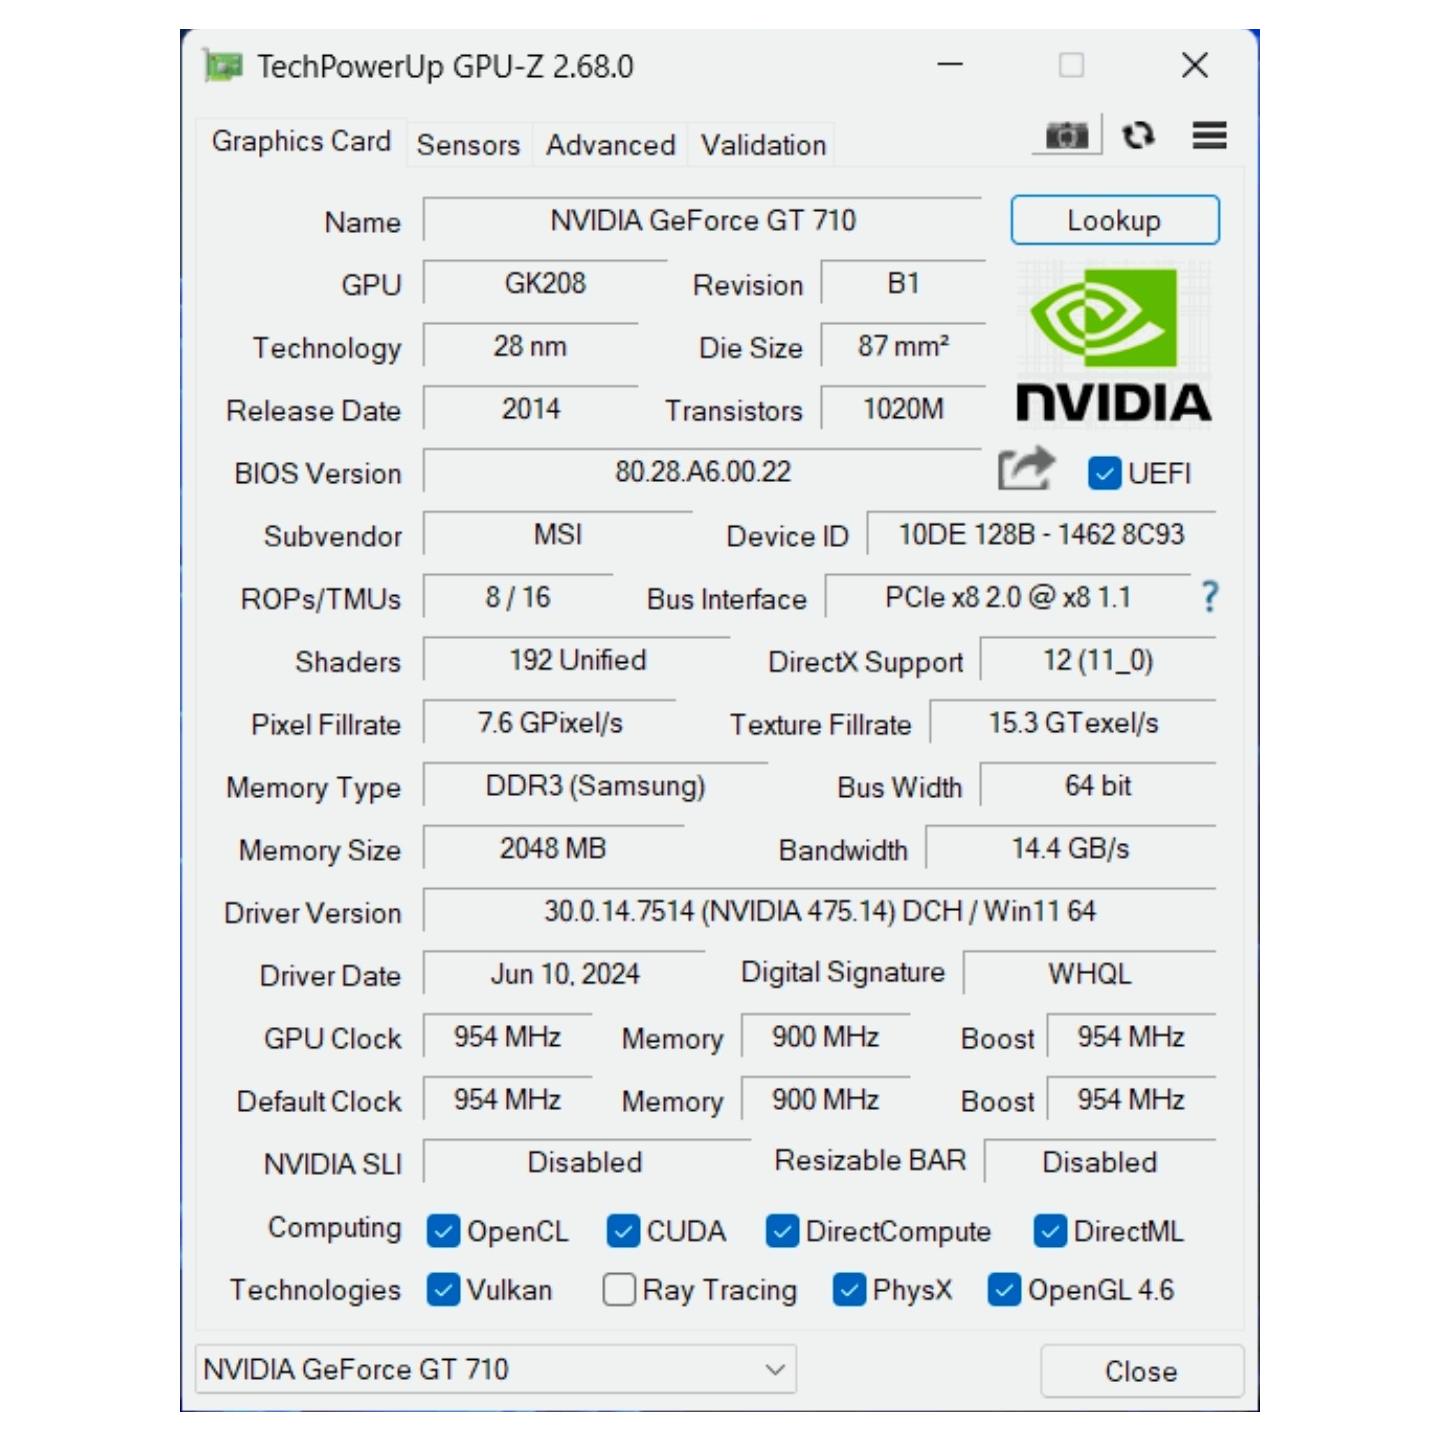Image resolution: width=1440 pixels, height=1440 pixels.
Task: Open the Advanced tab
Action: [610, 145]
